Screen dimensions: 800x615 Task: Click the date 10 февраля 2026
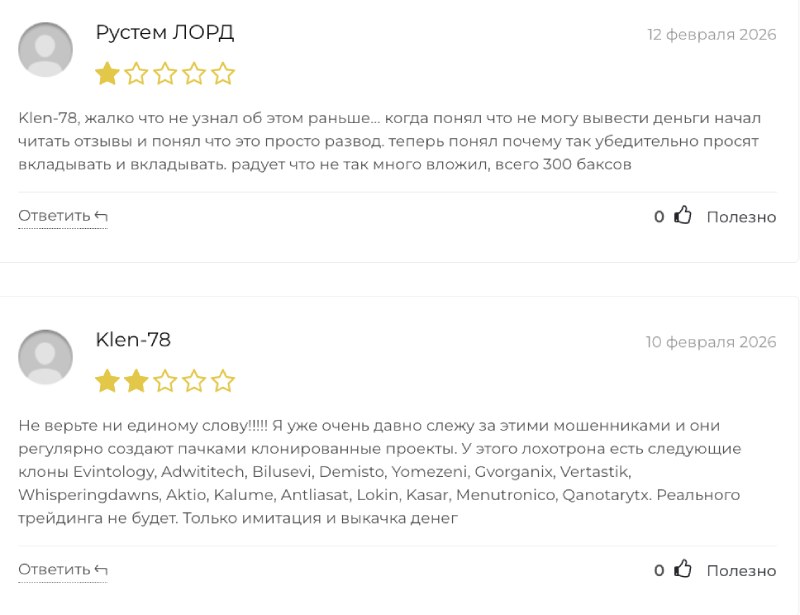click(x=710, y=342)
